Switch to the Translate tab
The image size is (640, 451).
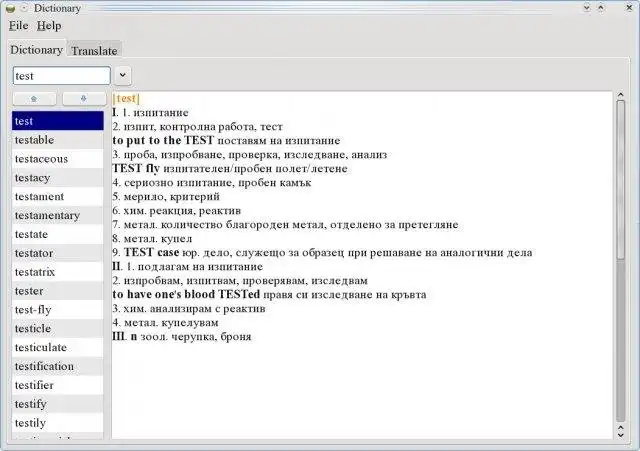[94, 51]
